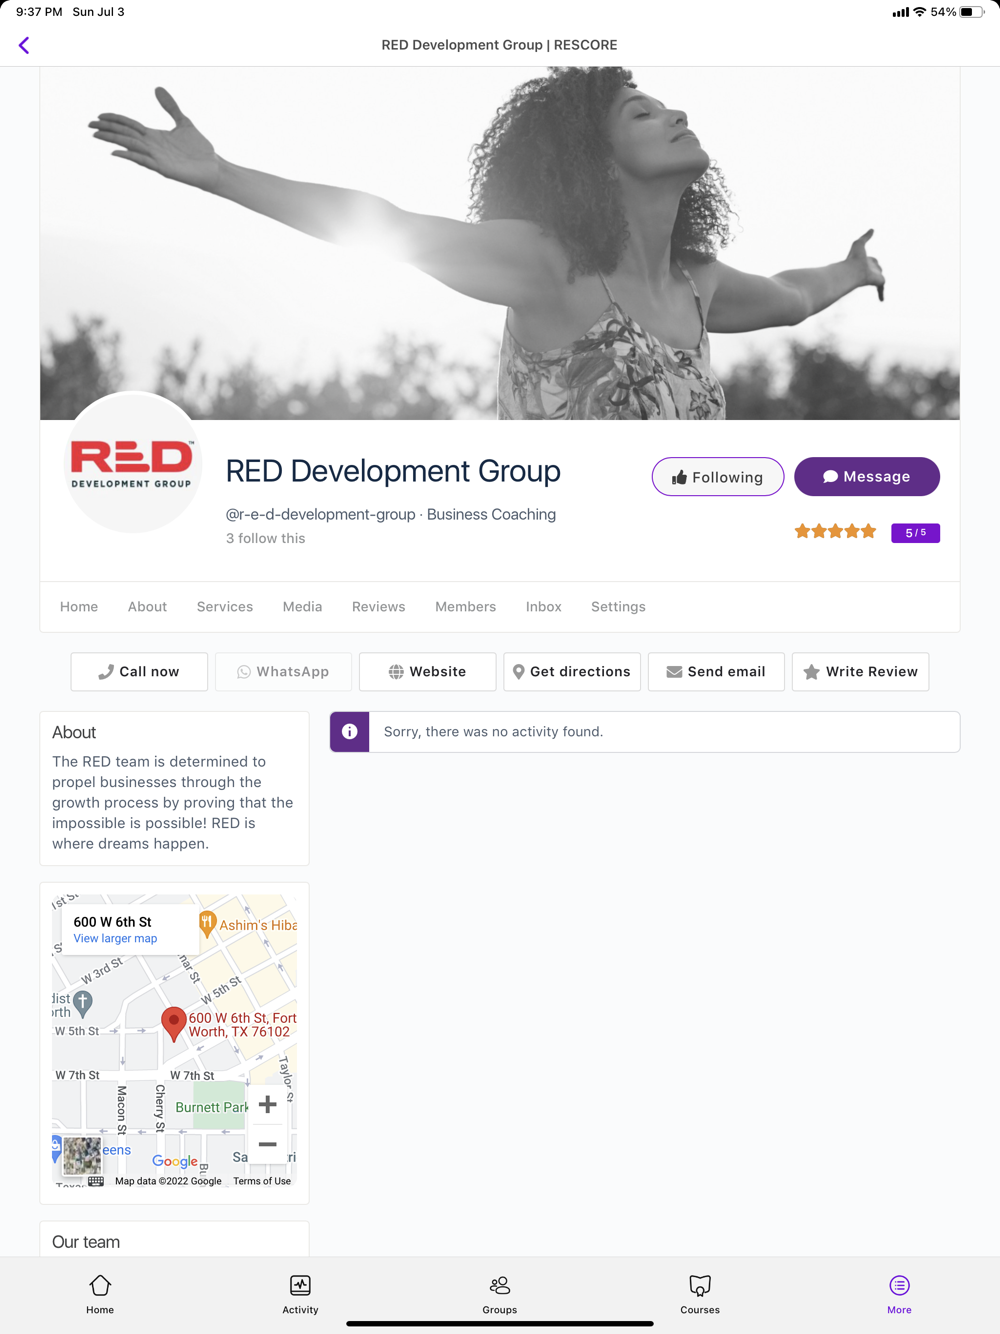Click the Send email button
The height and width of the screenshot is (1334, 1000).
coord(716,672)
